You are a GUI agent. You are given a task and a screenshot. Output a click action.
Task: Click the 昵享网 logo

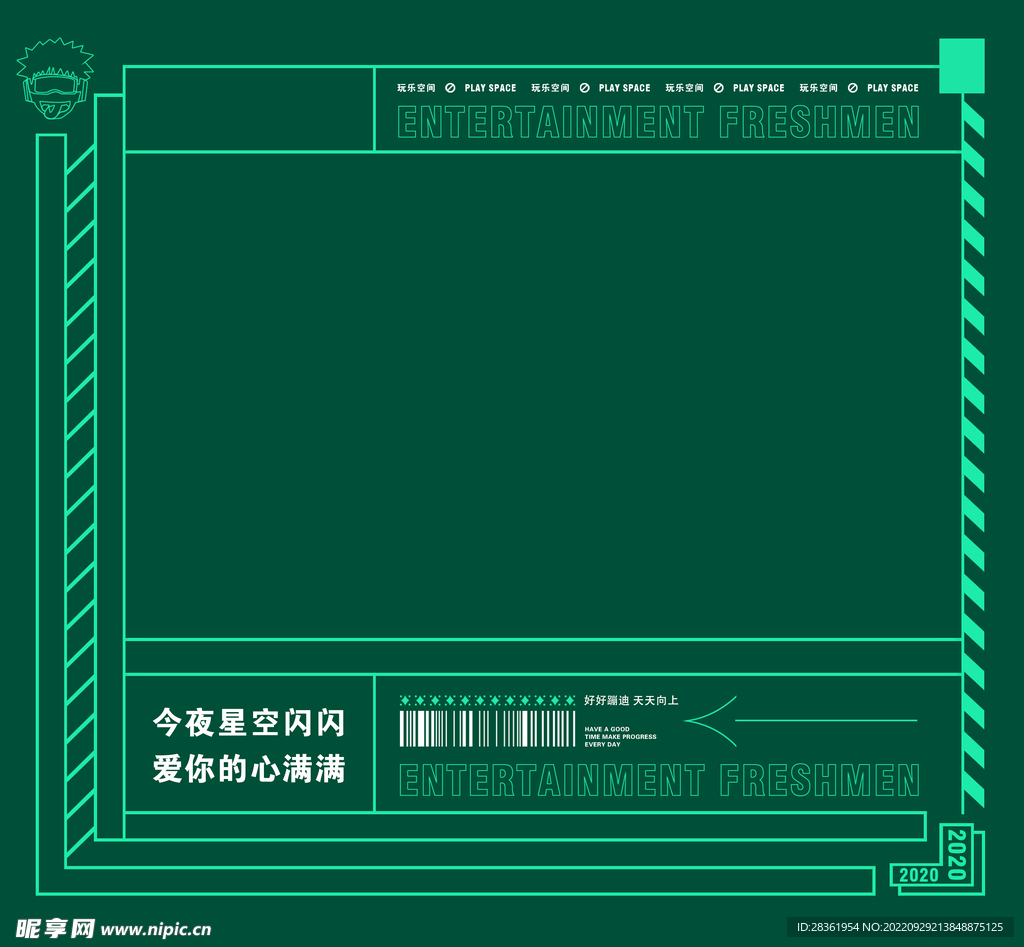[x=55, y=928]
